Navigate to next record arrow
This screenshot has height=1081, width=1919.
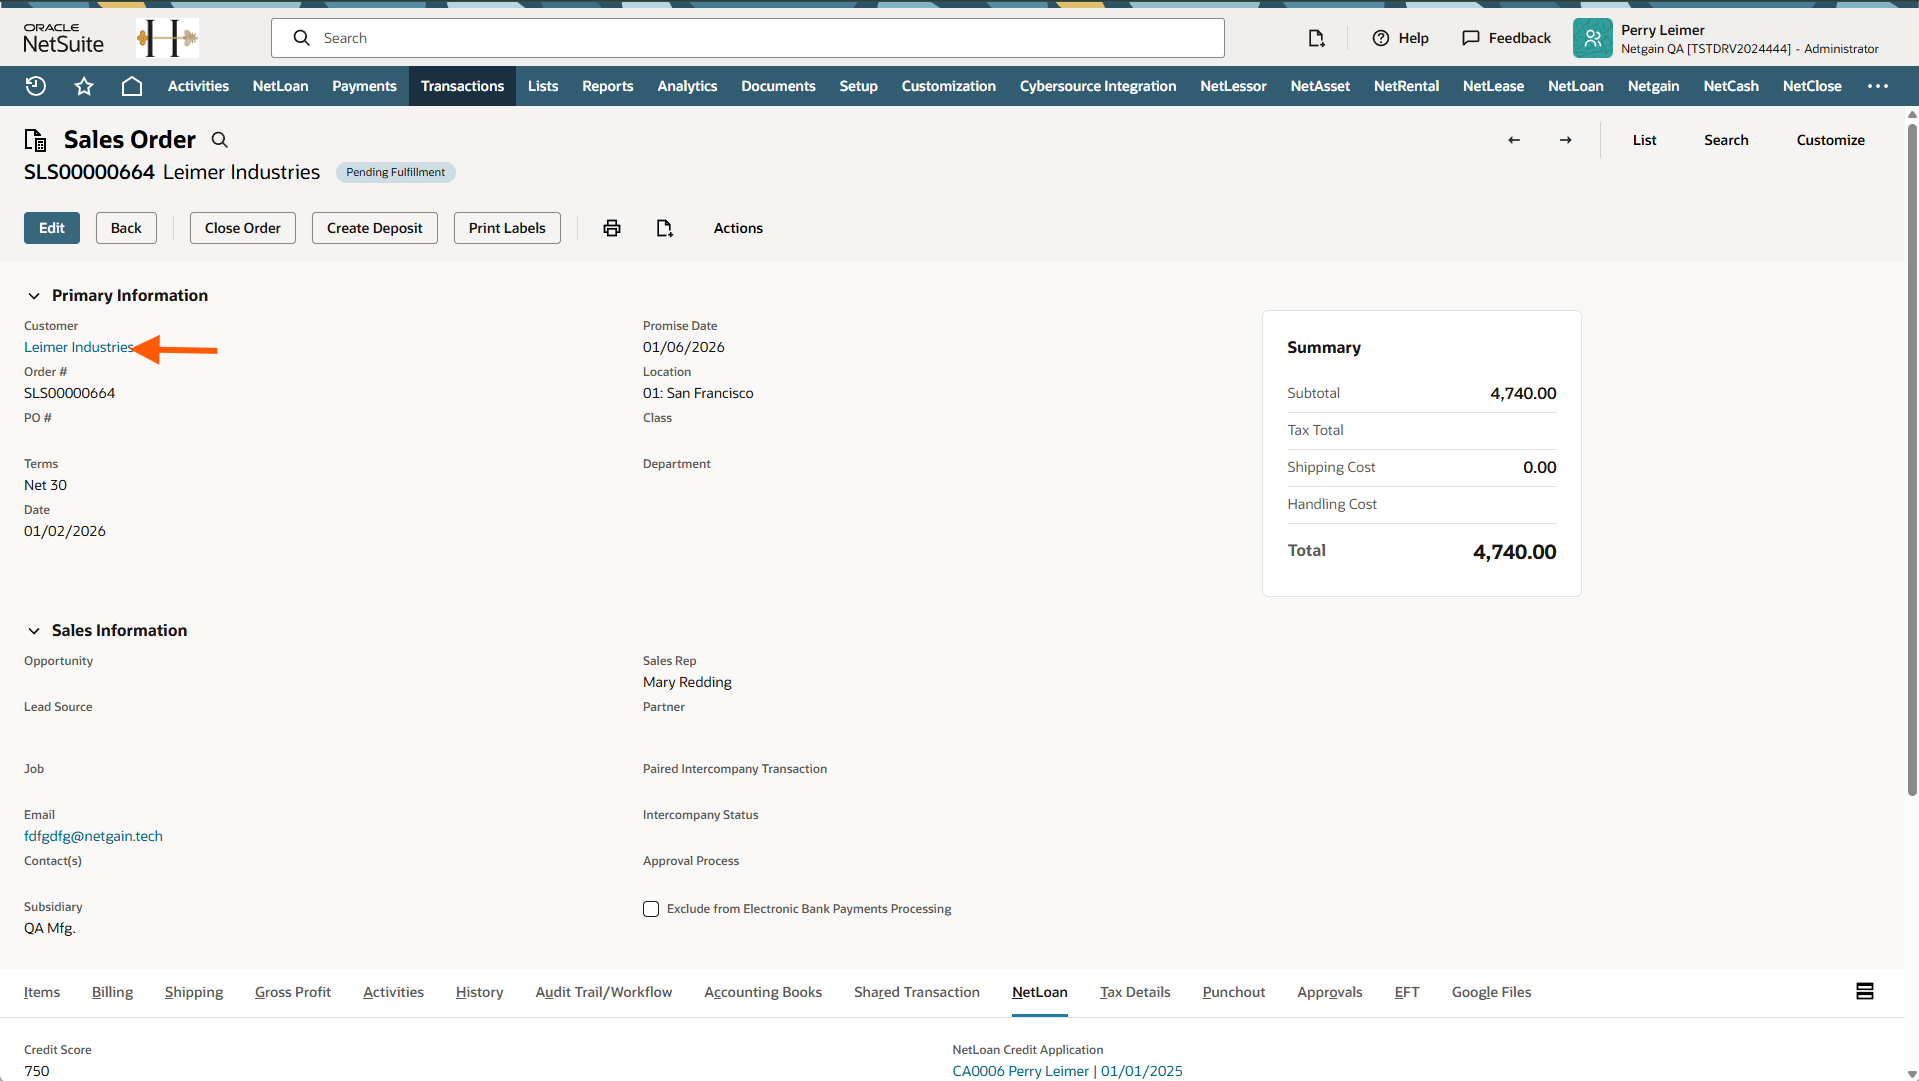pyautogui.click(x=1566, y=140)
